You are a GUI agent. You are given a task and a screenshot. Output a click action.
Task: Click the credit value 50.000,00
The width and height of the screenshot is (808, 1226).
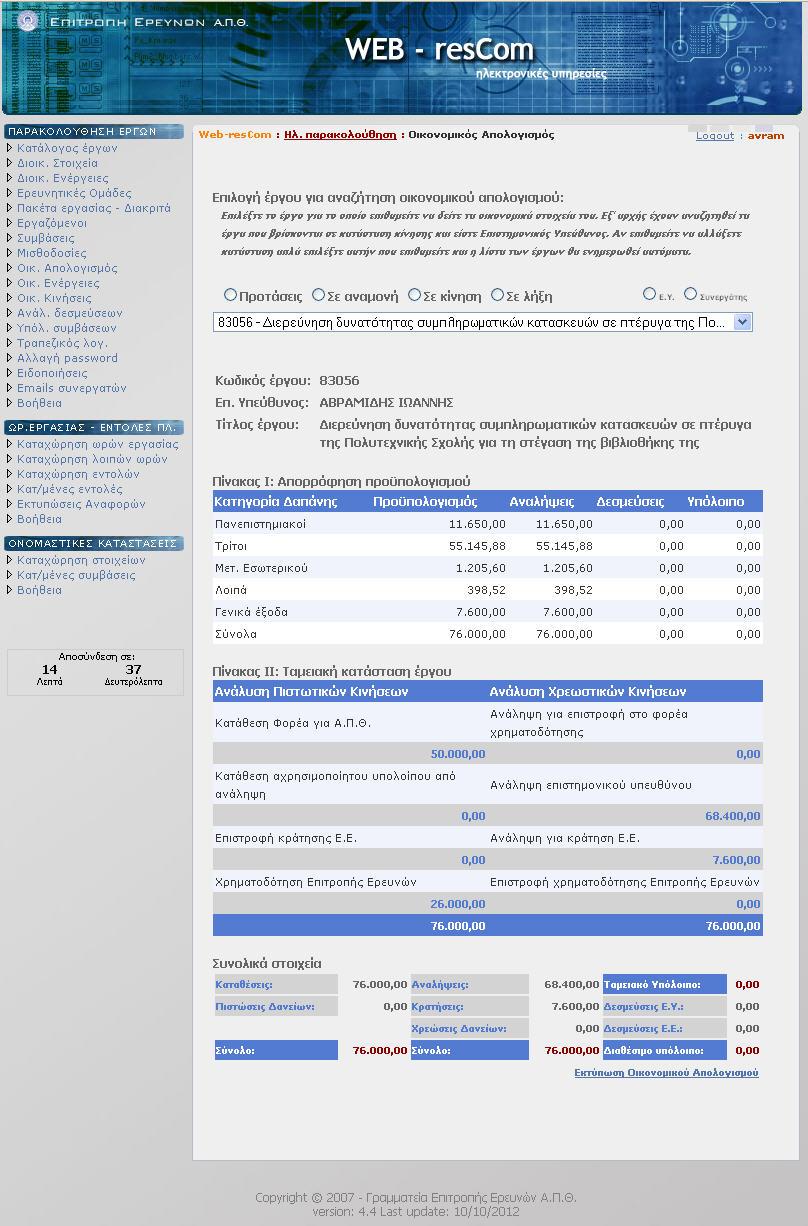[458, 754]
